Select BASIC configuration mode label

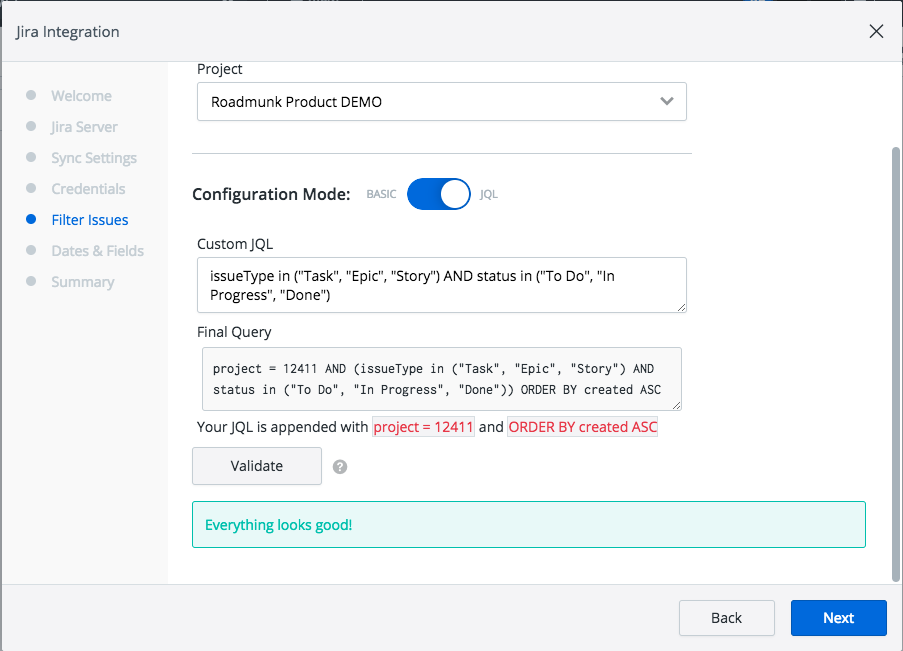(x=381, y=195)
